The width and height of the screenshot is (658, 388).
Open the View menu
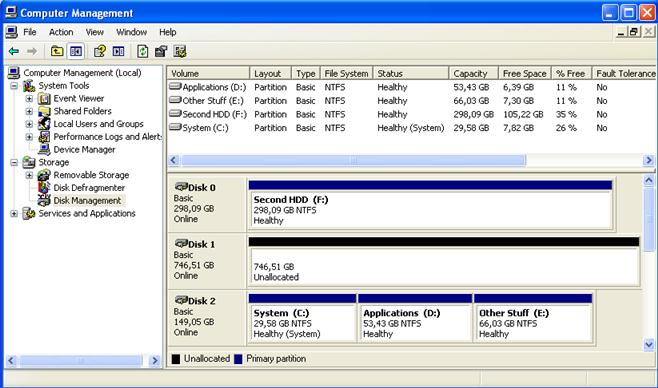coord(94,32)
